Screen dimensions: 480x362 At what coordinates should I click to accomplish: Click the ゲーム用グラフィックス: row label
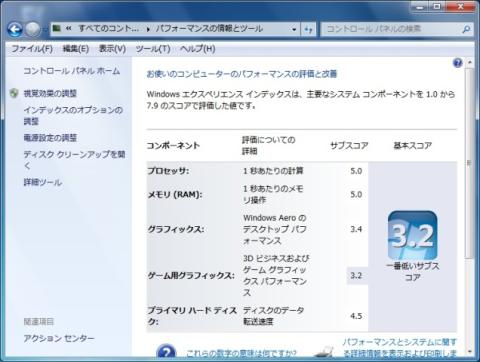[191, 276]
